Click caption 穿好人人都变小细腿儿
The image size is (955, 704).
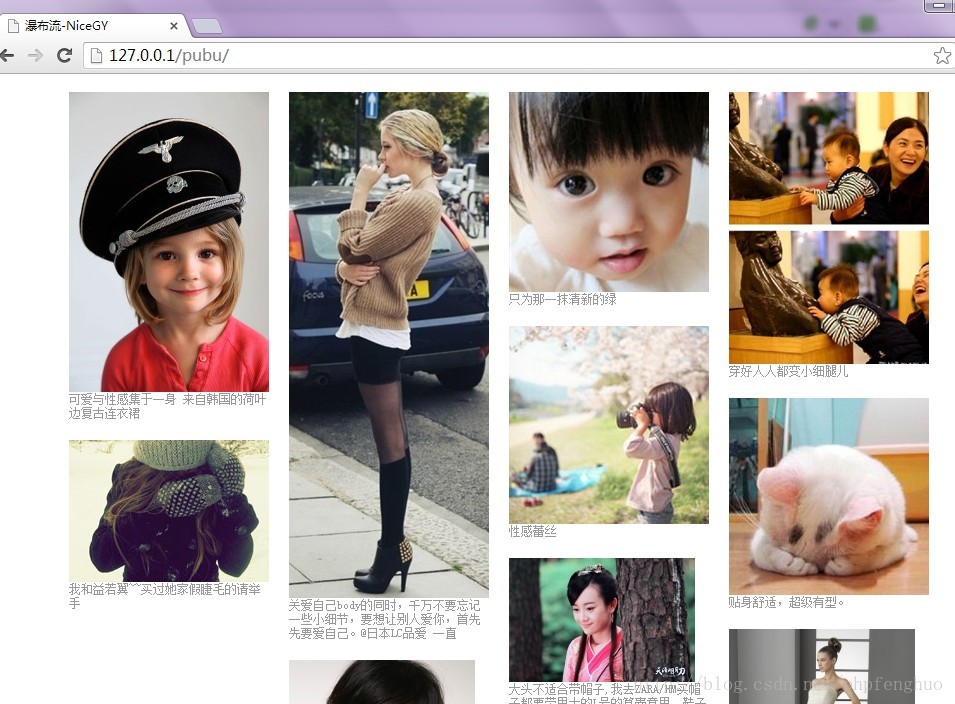789,371
